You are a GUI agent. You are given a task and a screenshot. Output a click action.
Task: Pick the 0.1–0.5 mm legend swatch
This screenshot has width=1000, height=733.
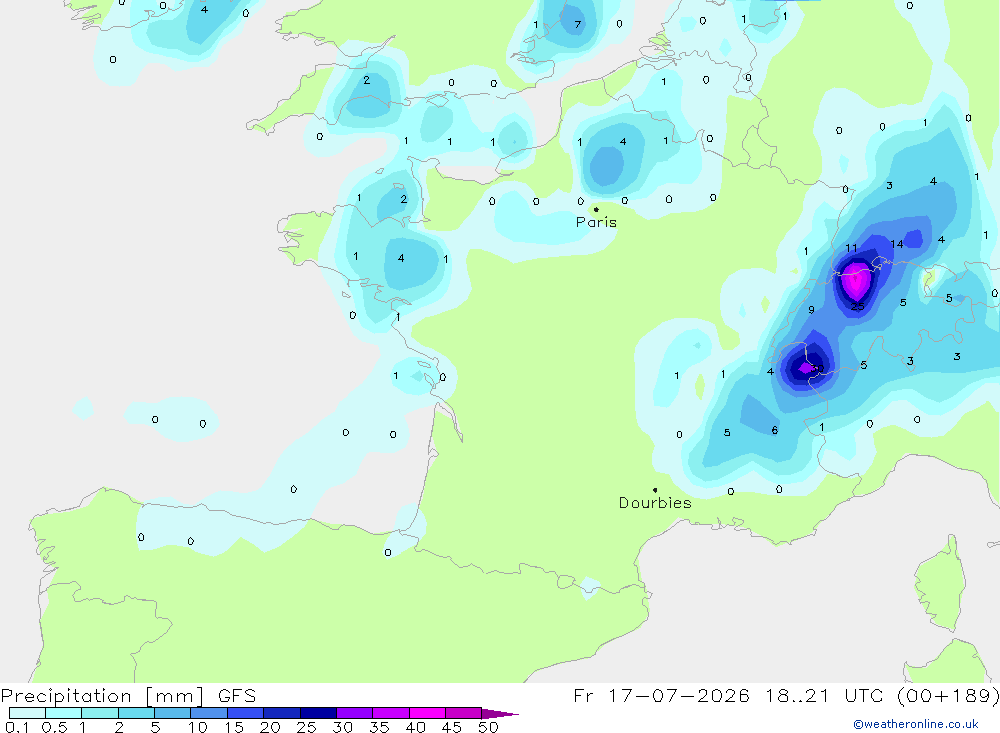[x=27, y=713]
